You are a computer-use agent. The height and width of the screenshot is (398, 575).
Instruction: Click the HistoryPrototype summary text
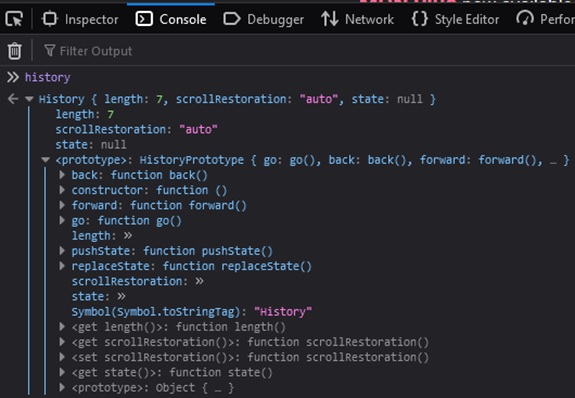(x=354, y=160)
